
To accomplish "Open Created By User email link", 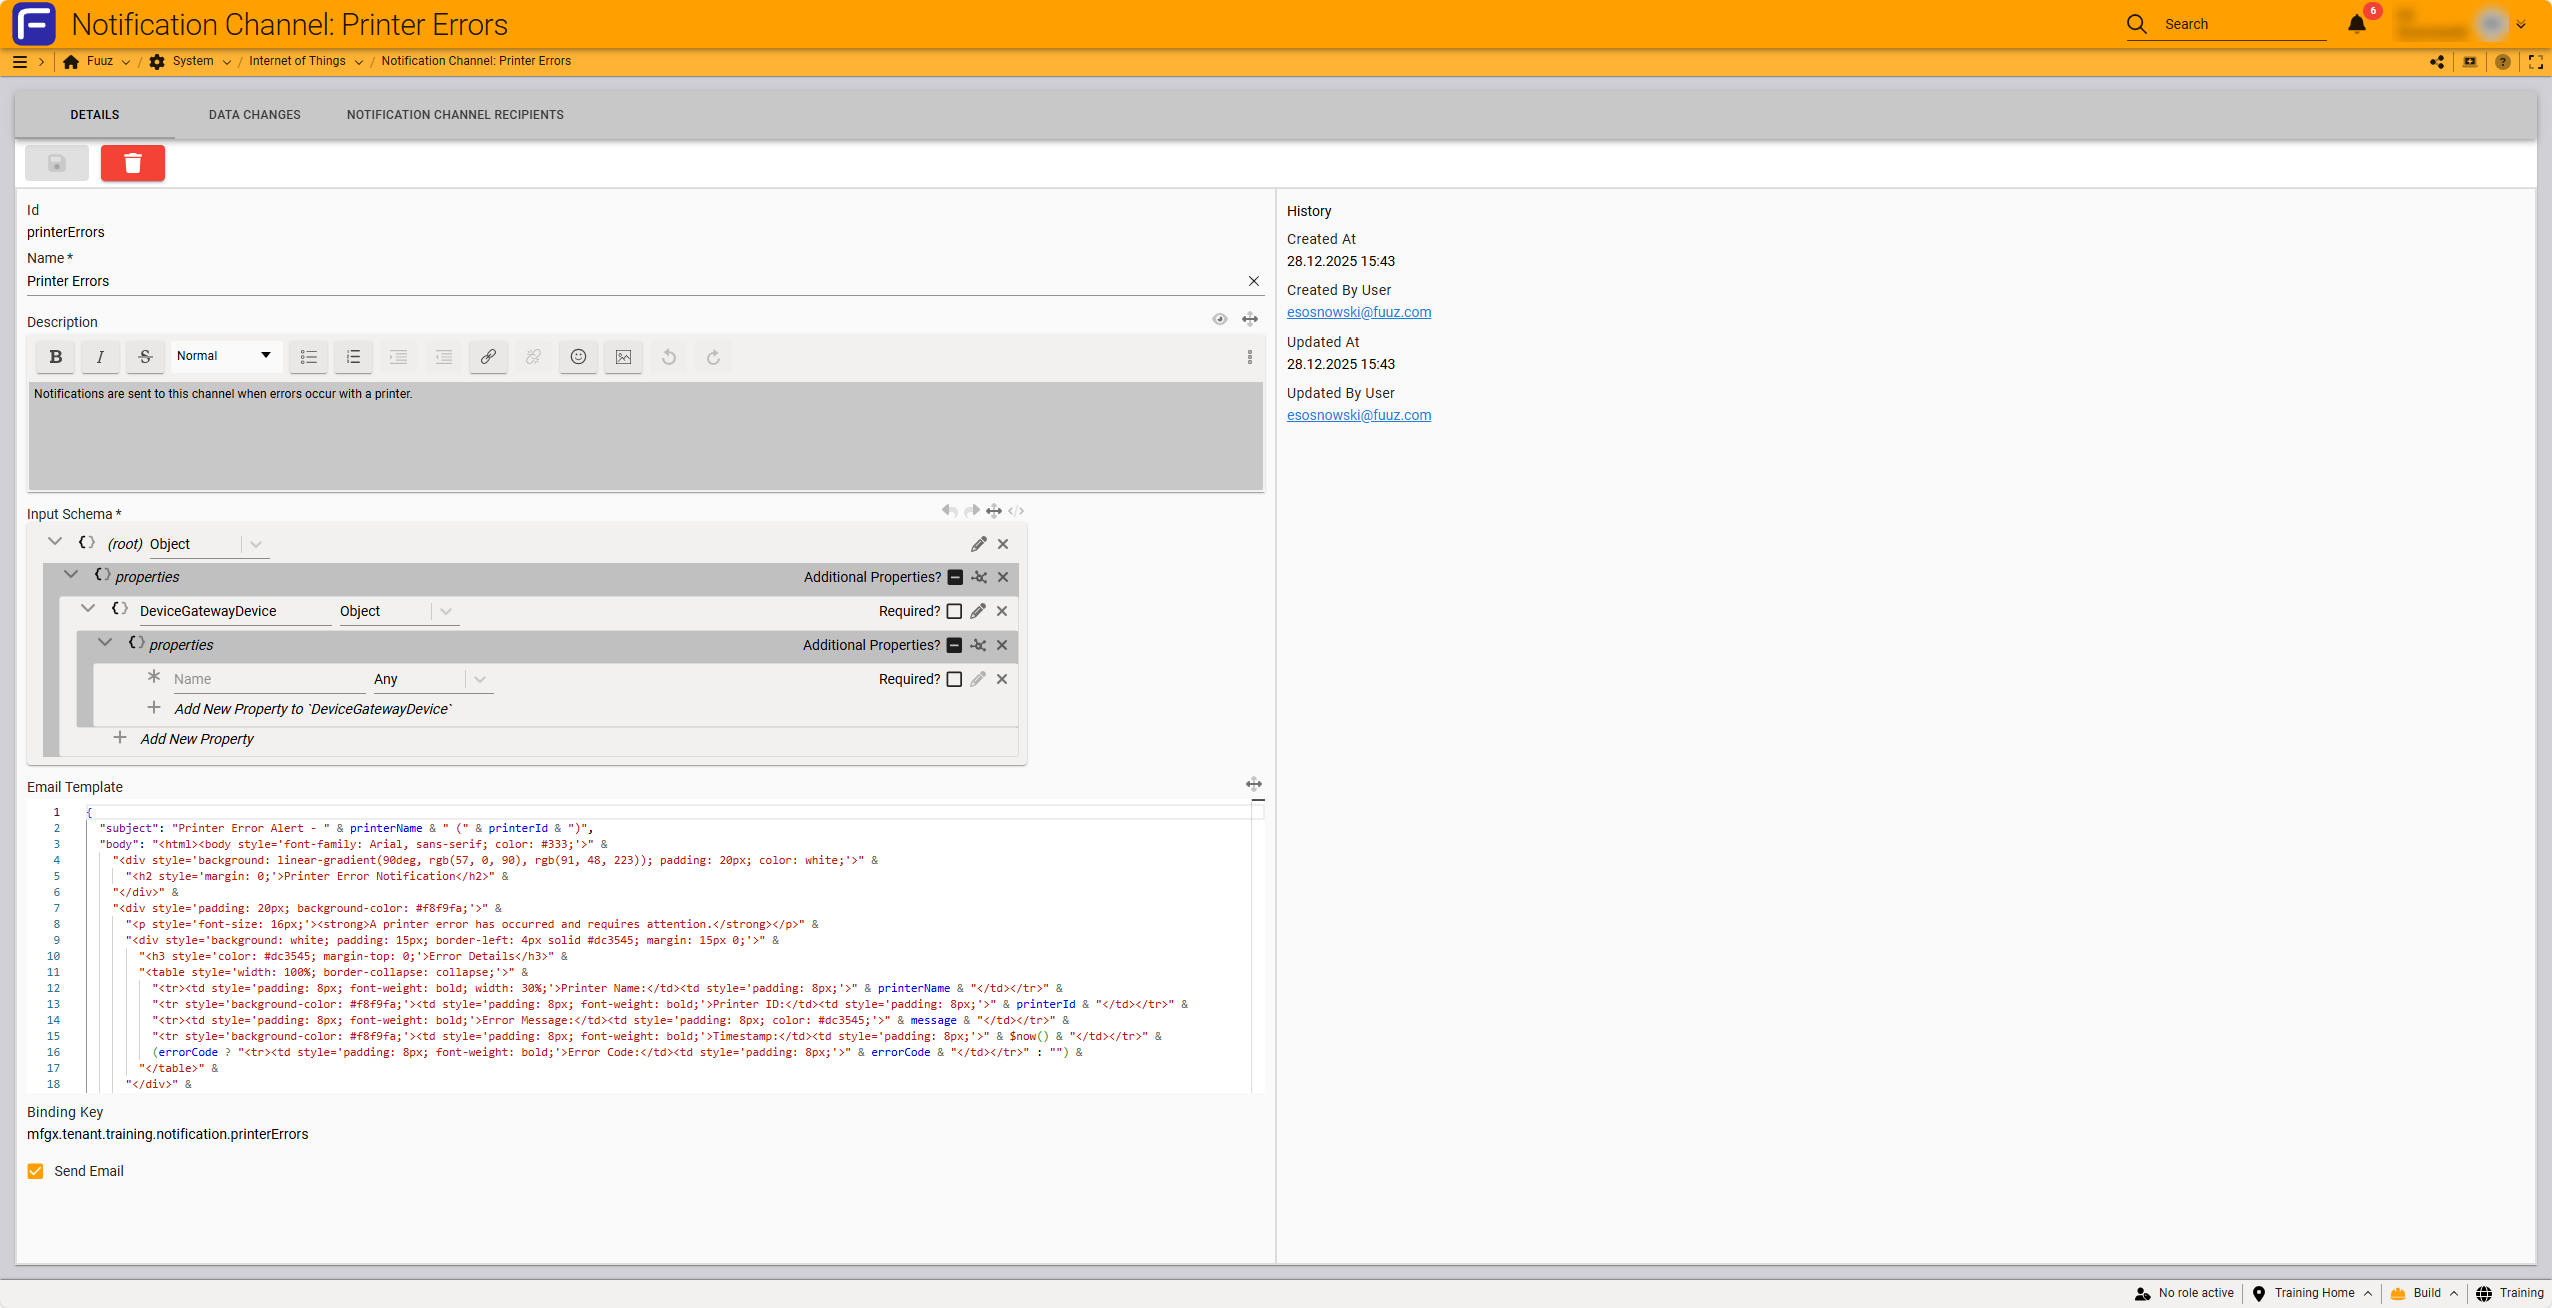I will click(x=1358, y=312).
